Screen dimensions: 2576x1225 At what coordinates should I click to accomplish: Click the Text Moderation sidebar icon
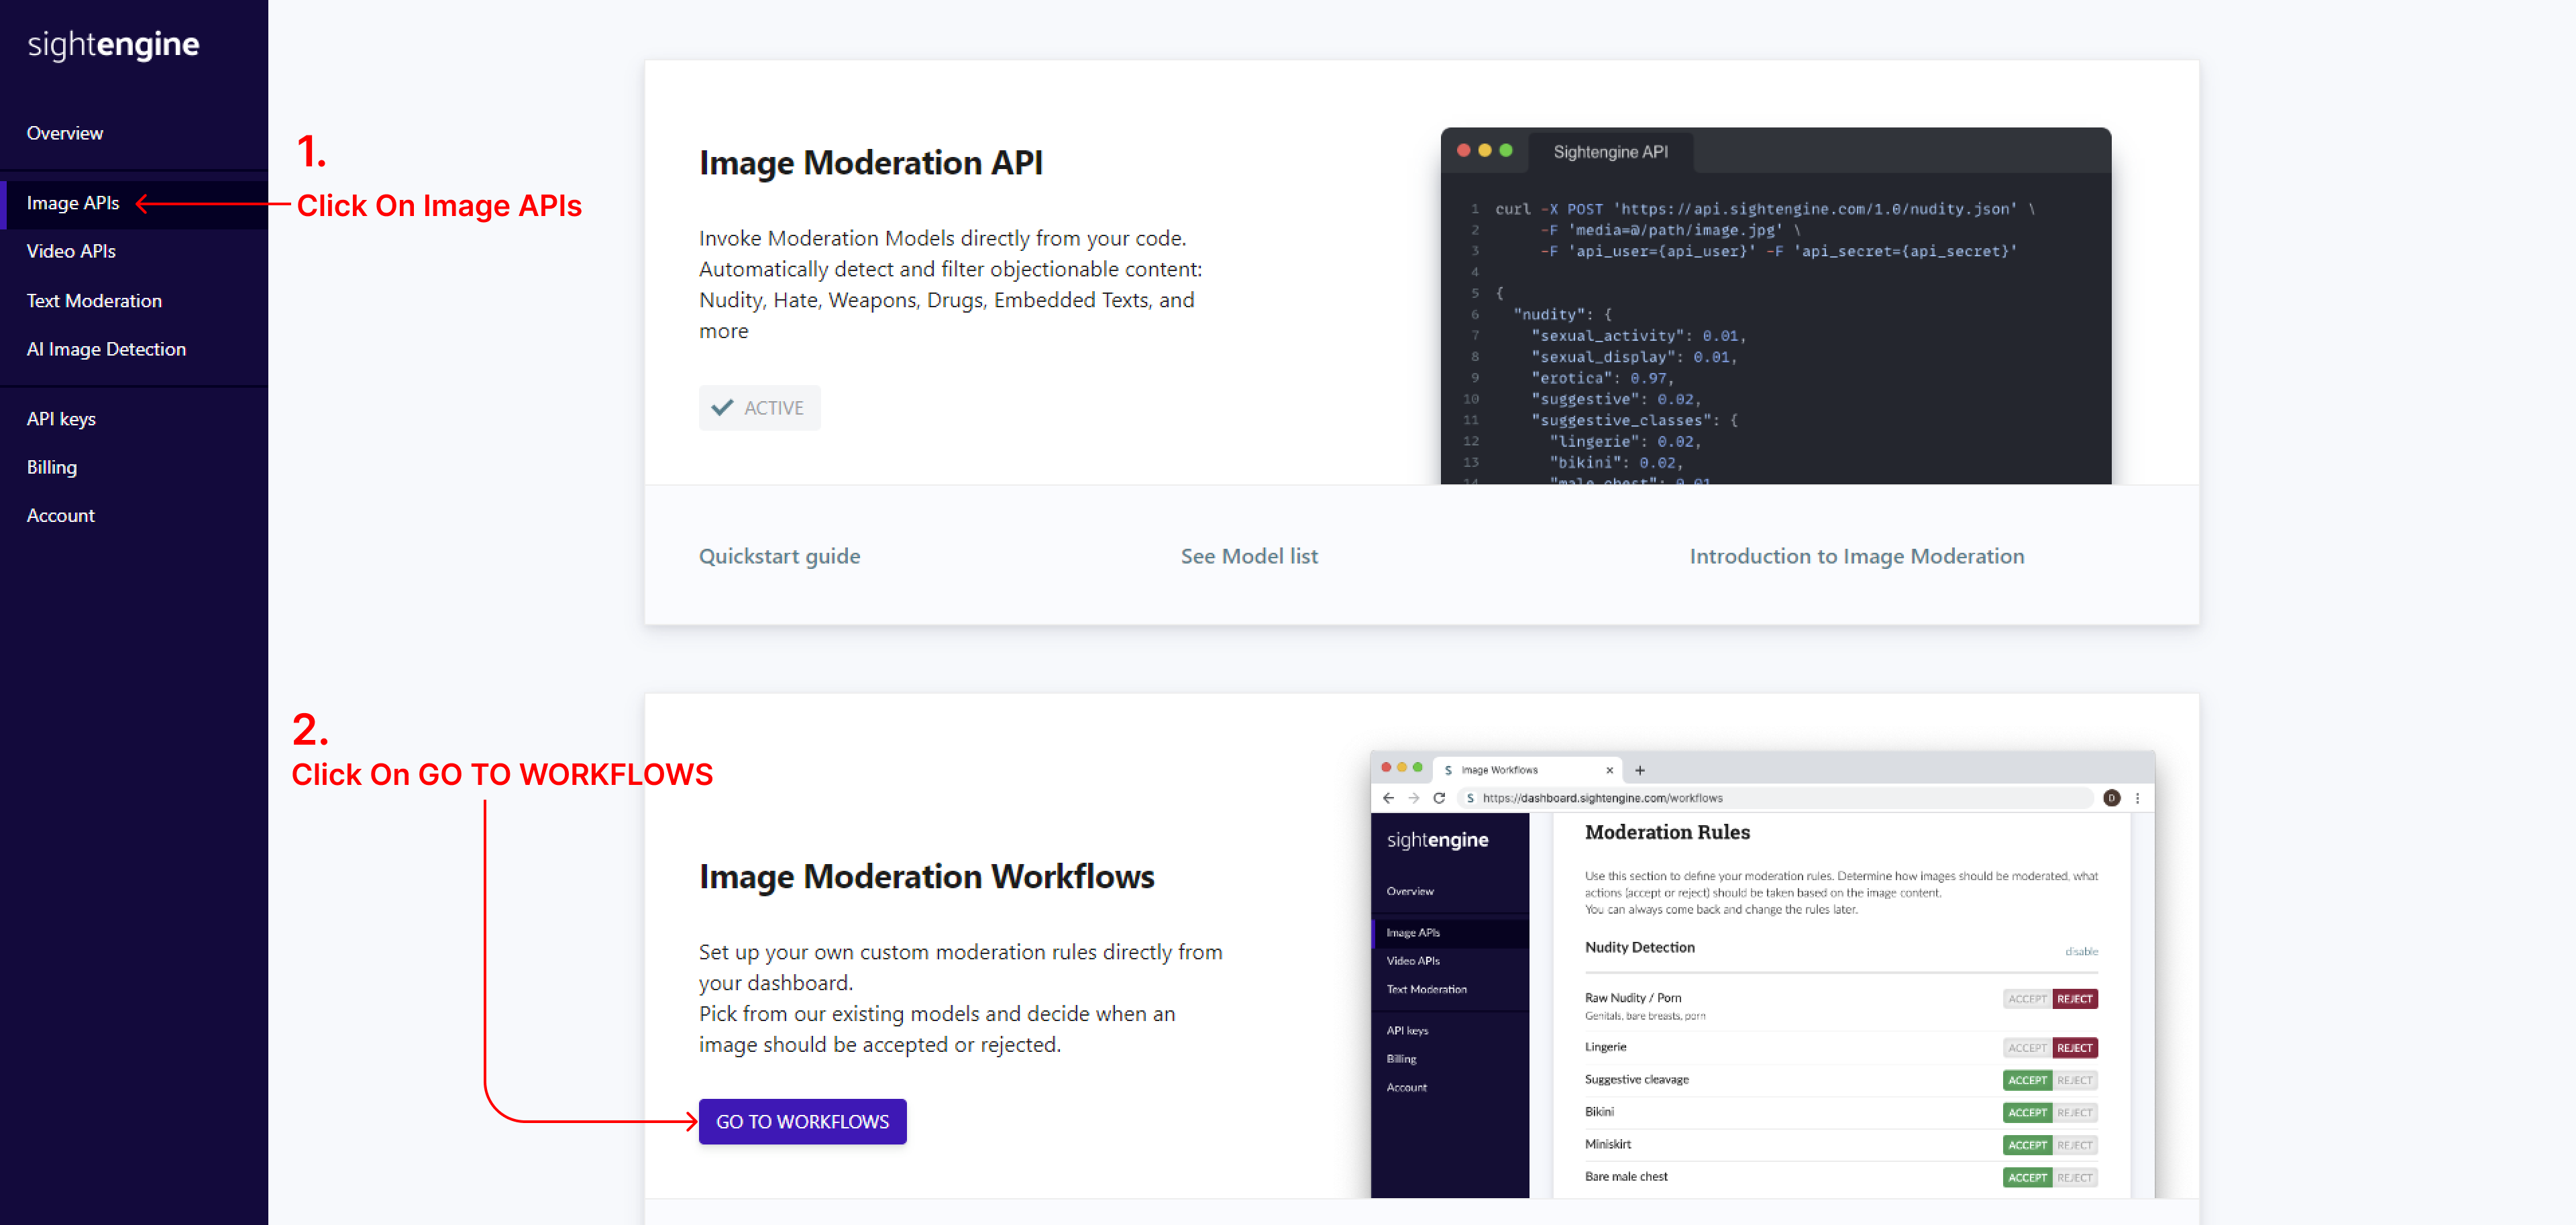pos(94,301)
